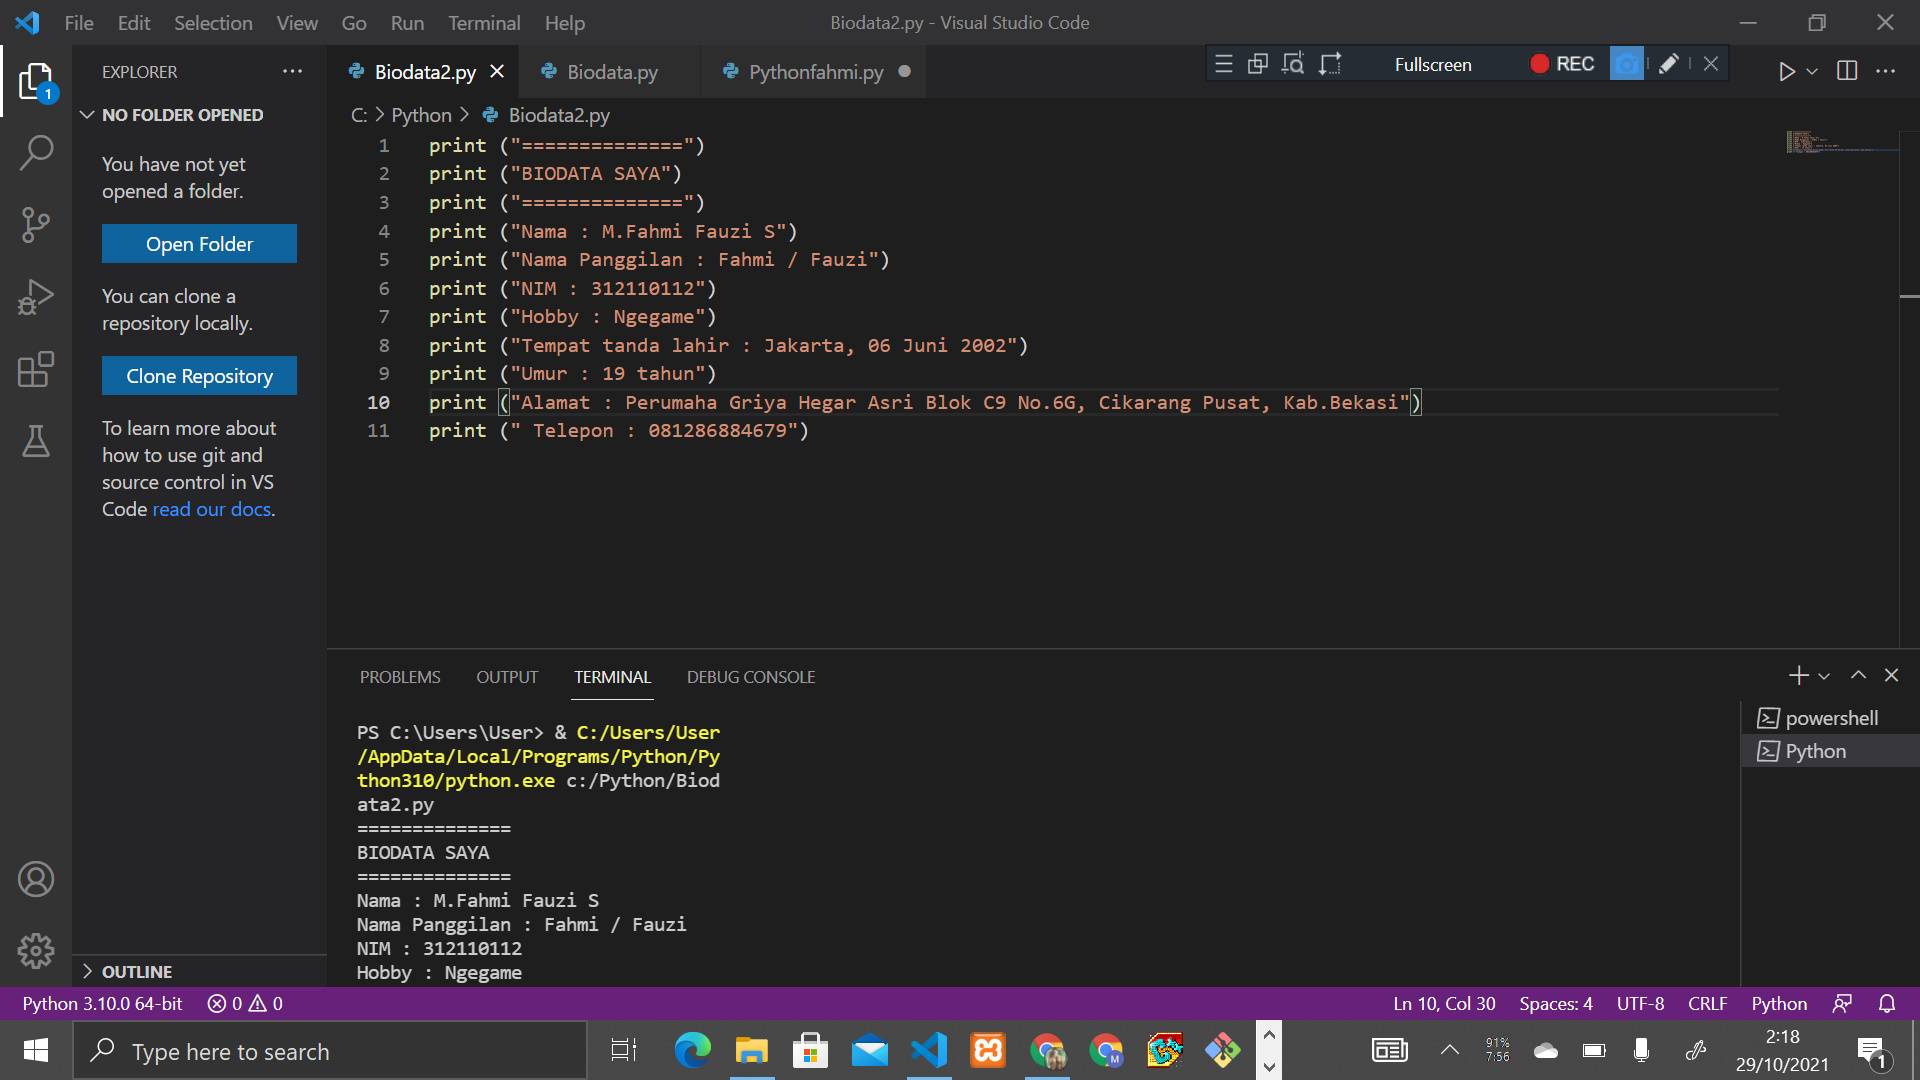Select the Extensions icon
This screenshot has width=1920, height=1080.
(x=37, y=369)
